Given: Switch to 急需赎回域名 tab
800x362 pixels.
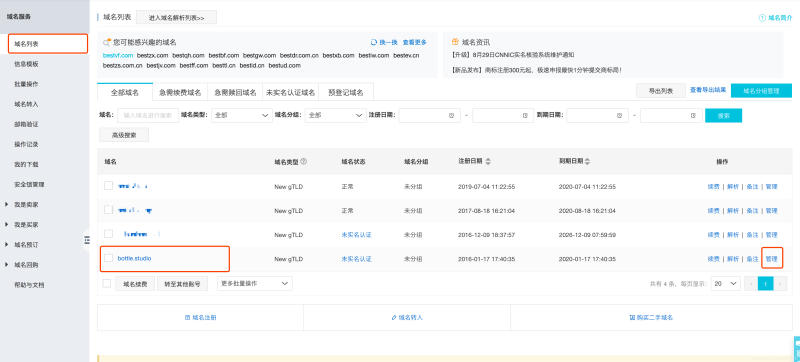Looking at the screenshot, I should click(x=235, y=92).
